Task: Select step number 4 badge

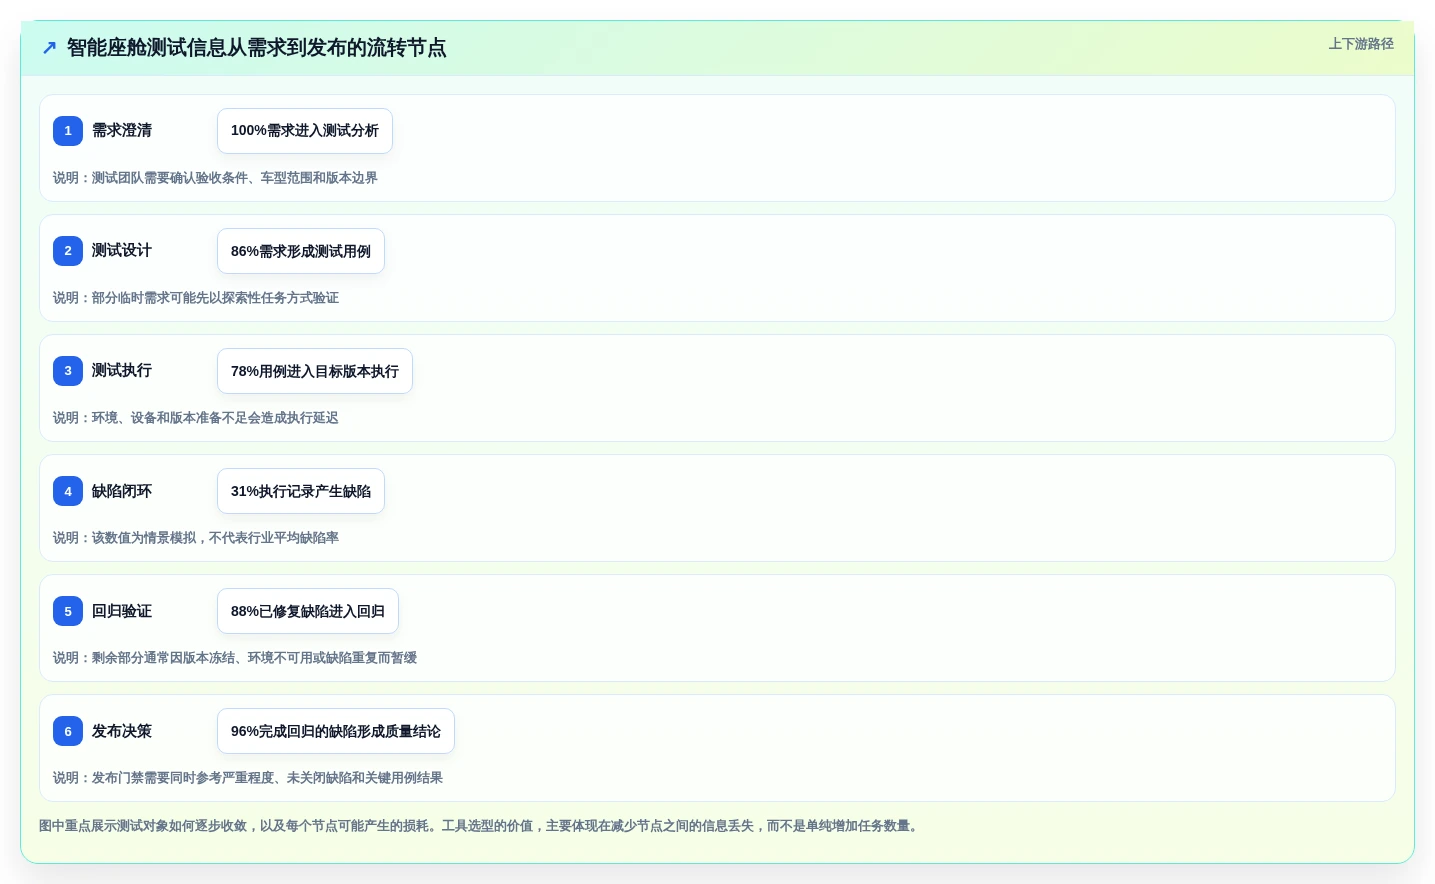Action: 68,491
